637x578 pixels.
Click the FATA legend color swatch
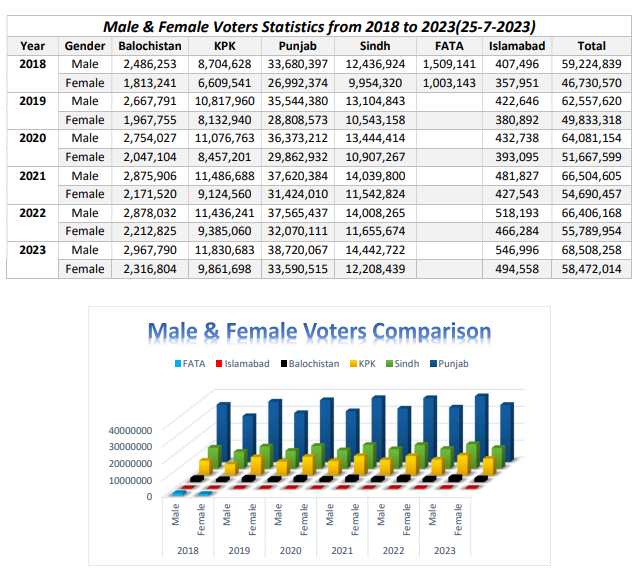[x=176, y=364]
